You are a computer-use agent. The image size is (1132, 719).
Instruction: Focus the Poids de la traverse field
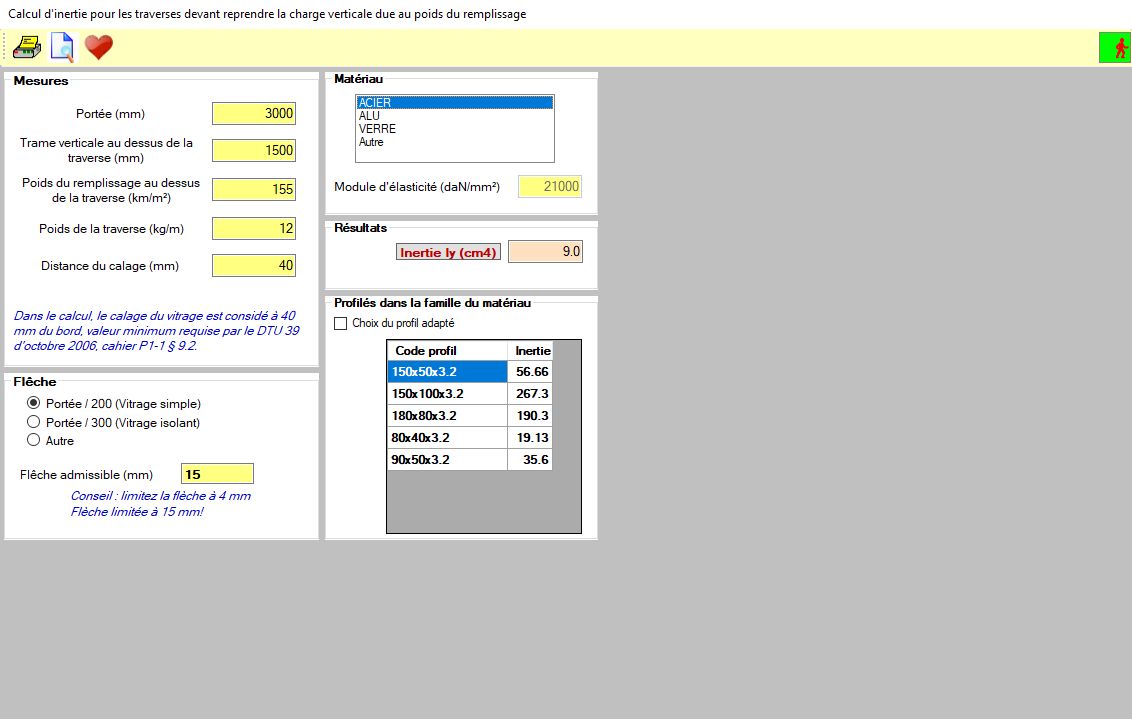click(254, 229)
